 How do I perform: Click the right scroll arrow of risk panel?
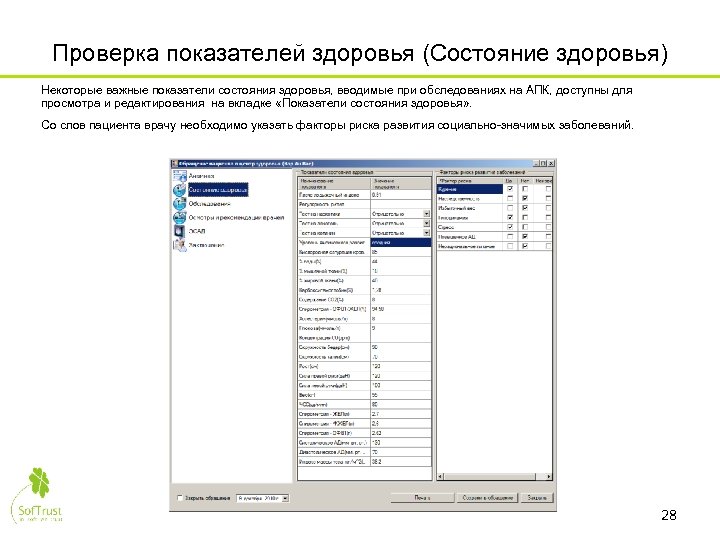pos(549,477)
